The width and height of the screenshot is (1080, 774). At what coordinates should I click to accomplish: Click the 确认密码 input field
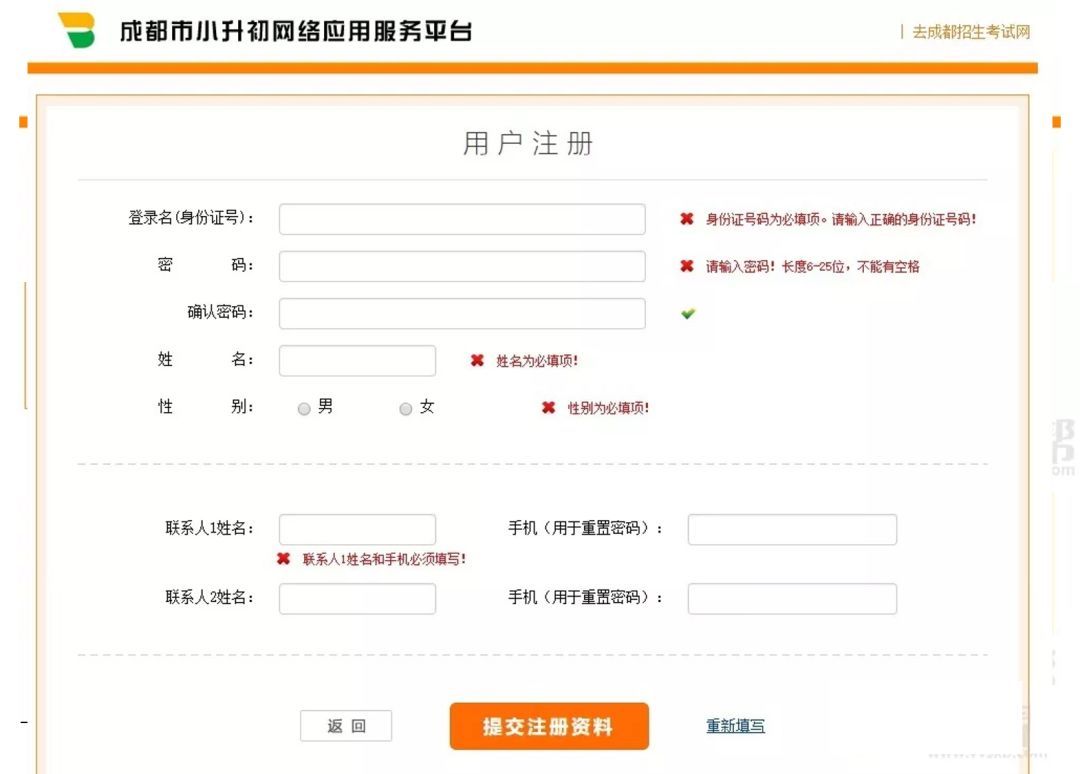pyautogui.click(x=462, y=313)
